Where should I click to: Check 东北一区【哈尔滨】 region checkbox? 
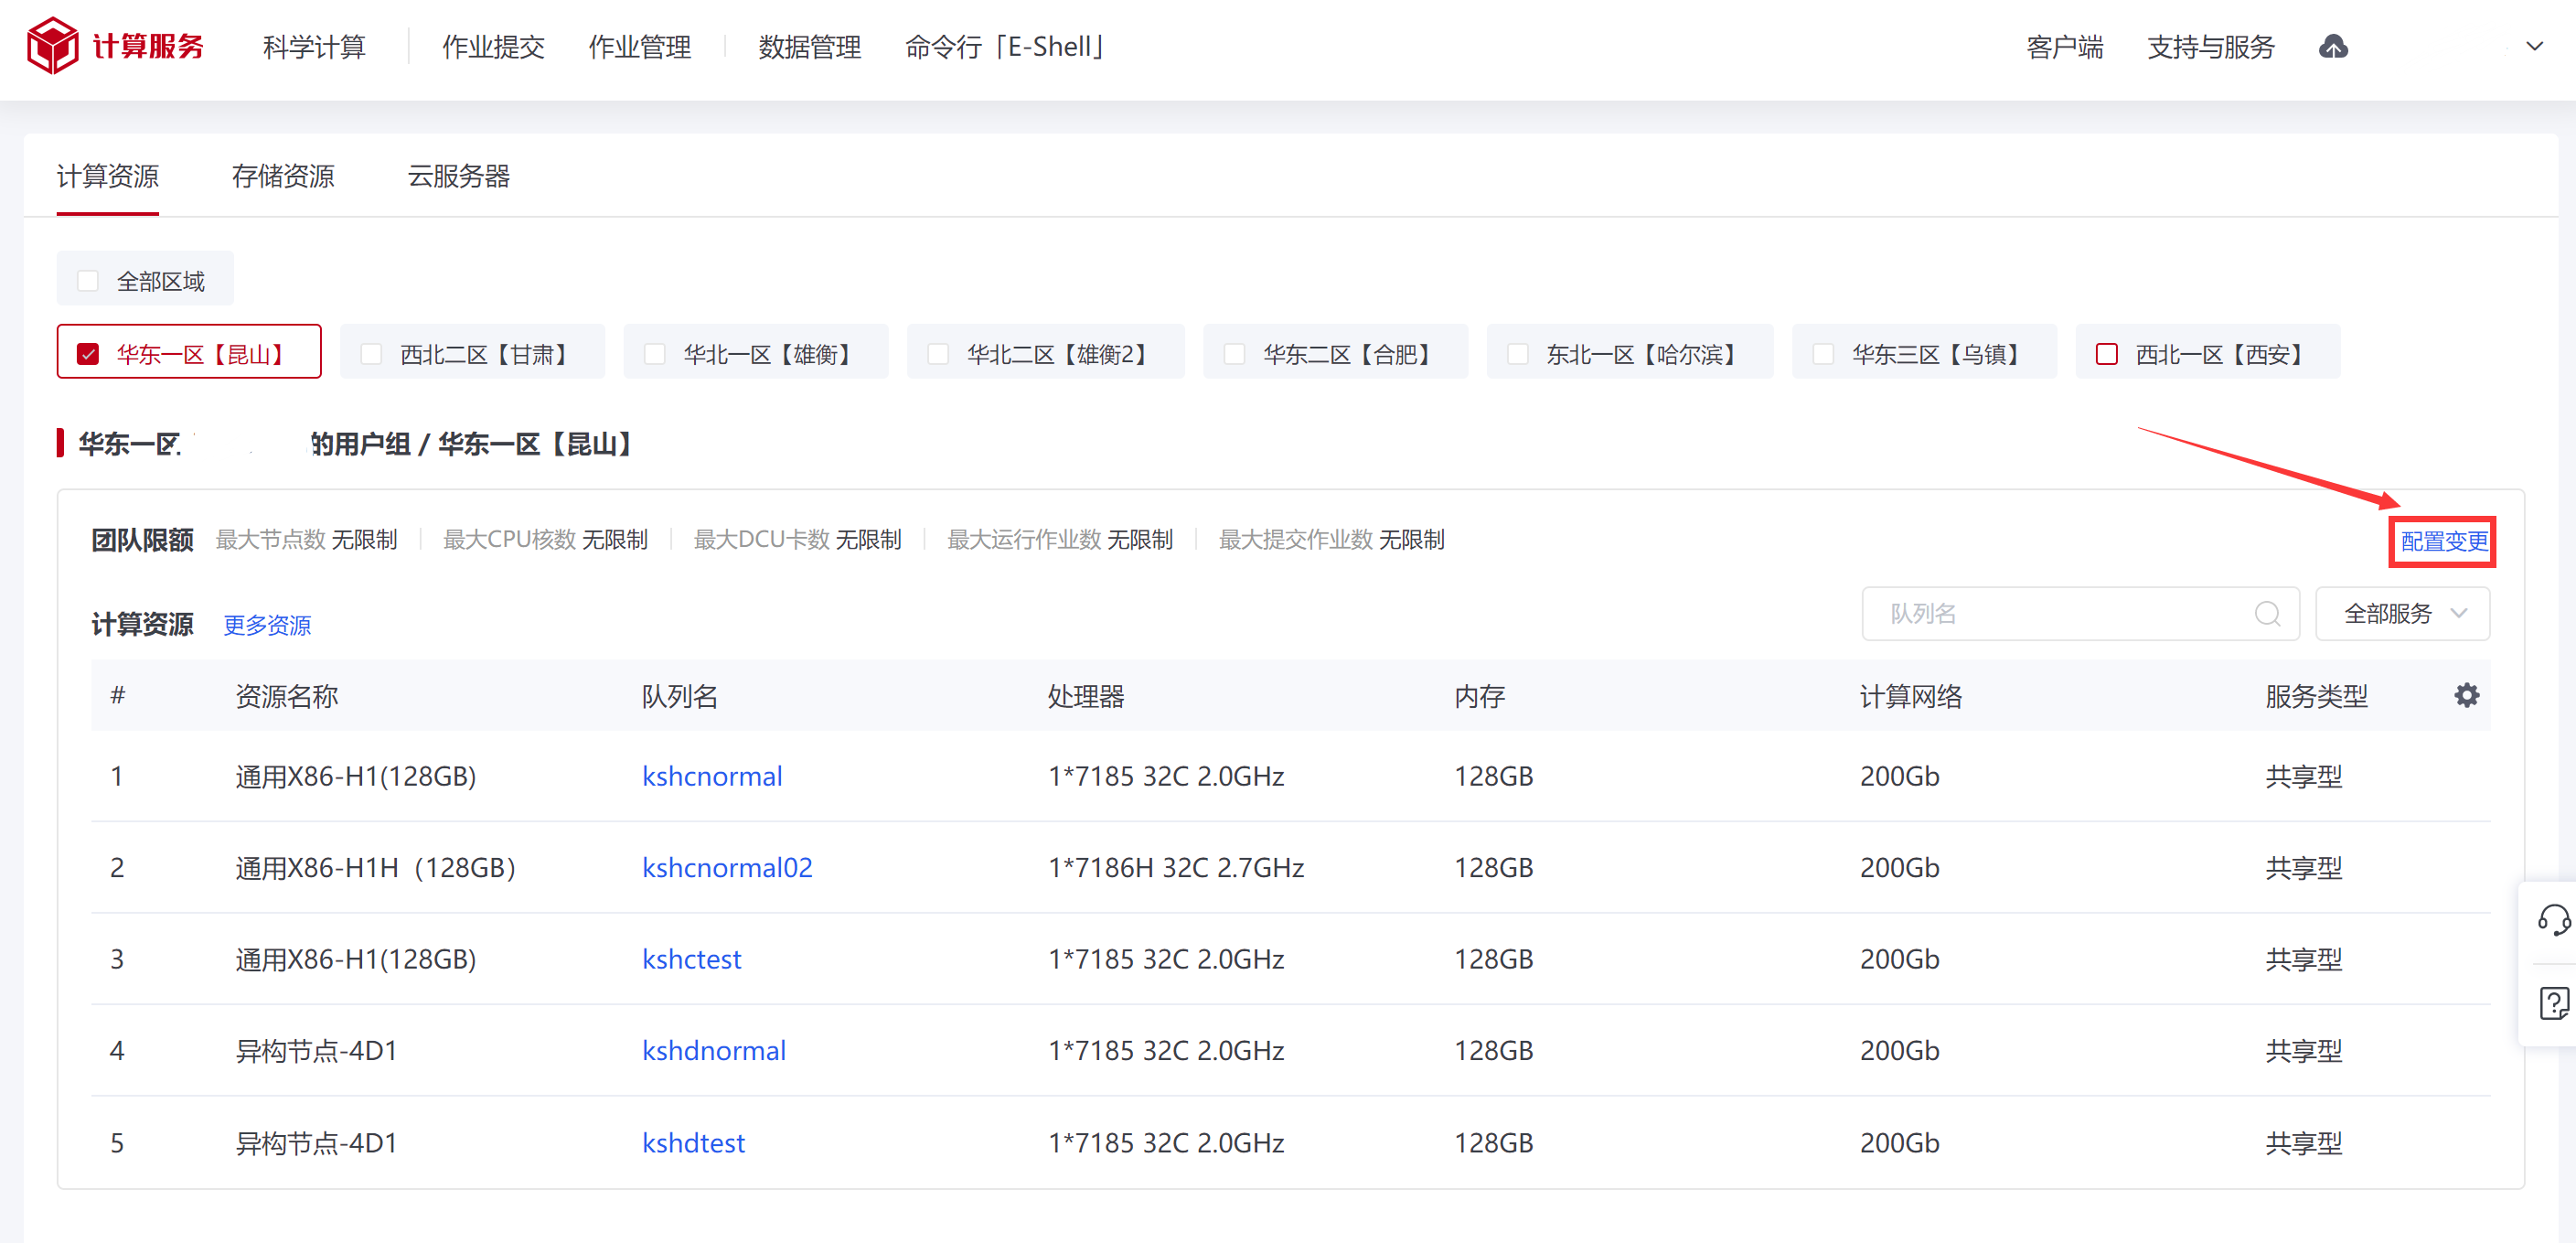1518,354
